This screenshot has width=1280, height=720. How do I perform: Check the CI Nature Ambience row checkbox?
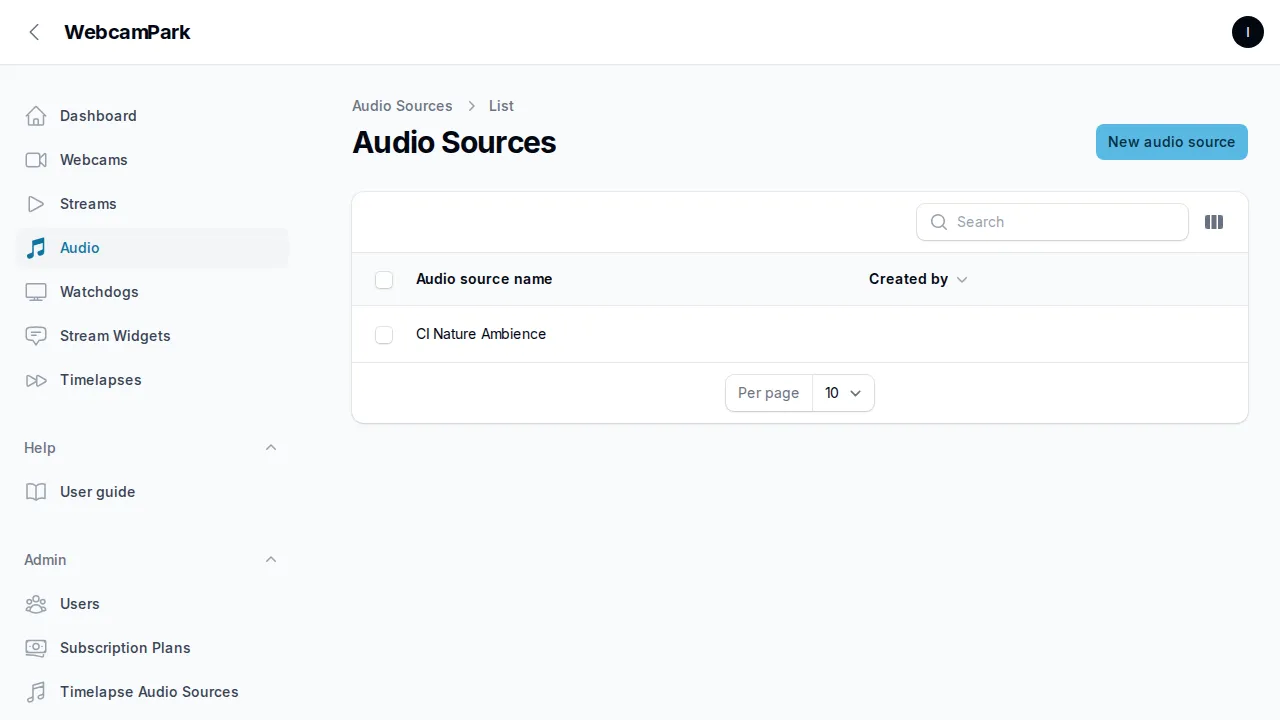pos(384,335)
